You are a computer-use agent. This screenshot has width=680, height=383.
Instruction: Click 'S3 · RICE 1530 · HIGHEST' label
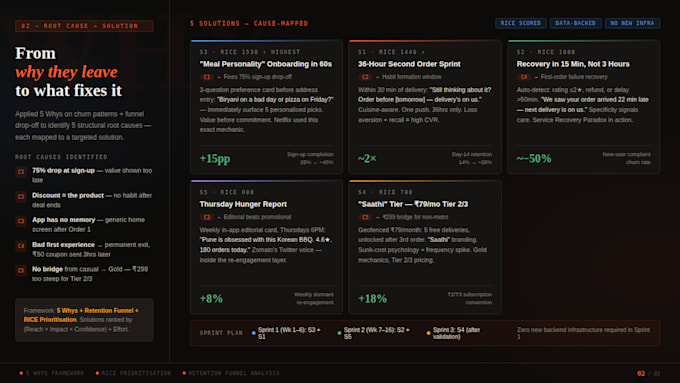(250, 52)
